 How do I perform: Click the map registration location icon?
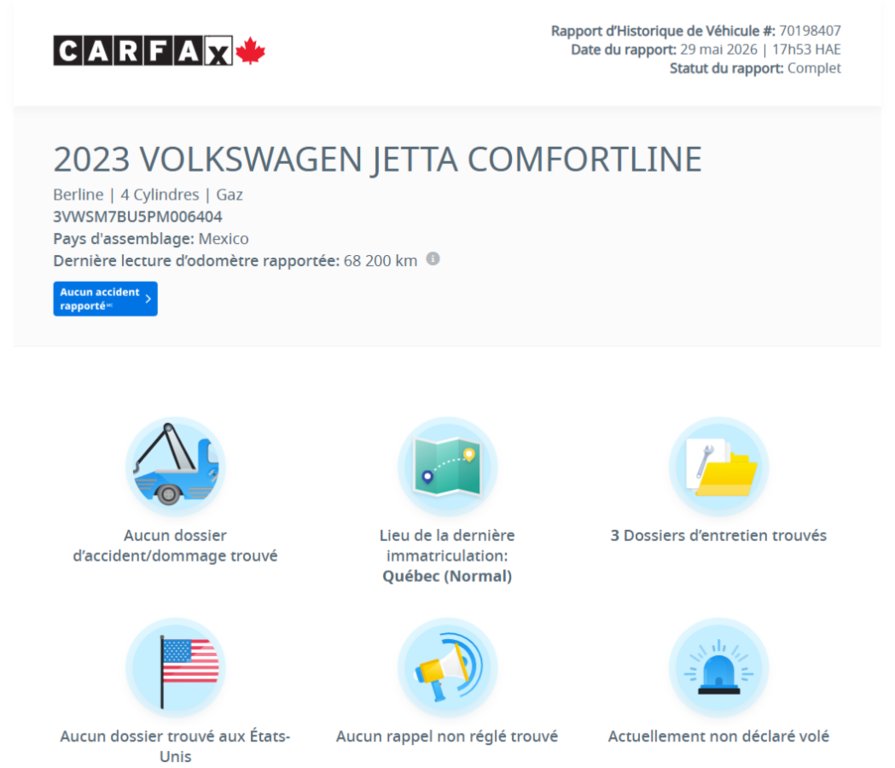point(447,467)
